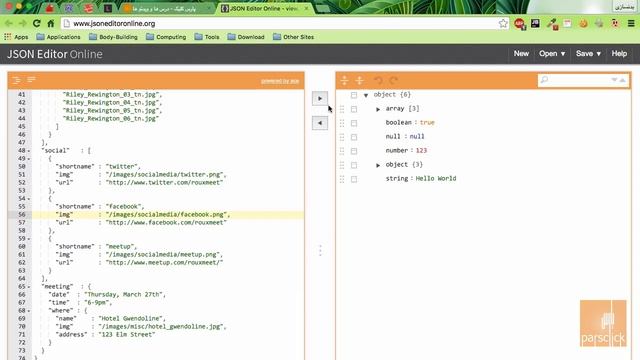The width and height of the screenshot is (640, 360).
Task: Open the action square for array row
Action: [x=354, y=109]
